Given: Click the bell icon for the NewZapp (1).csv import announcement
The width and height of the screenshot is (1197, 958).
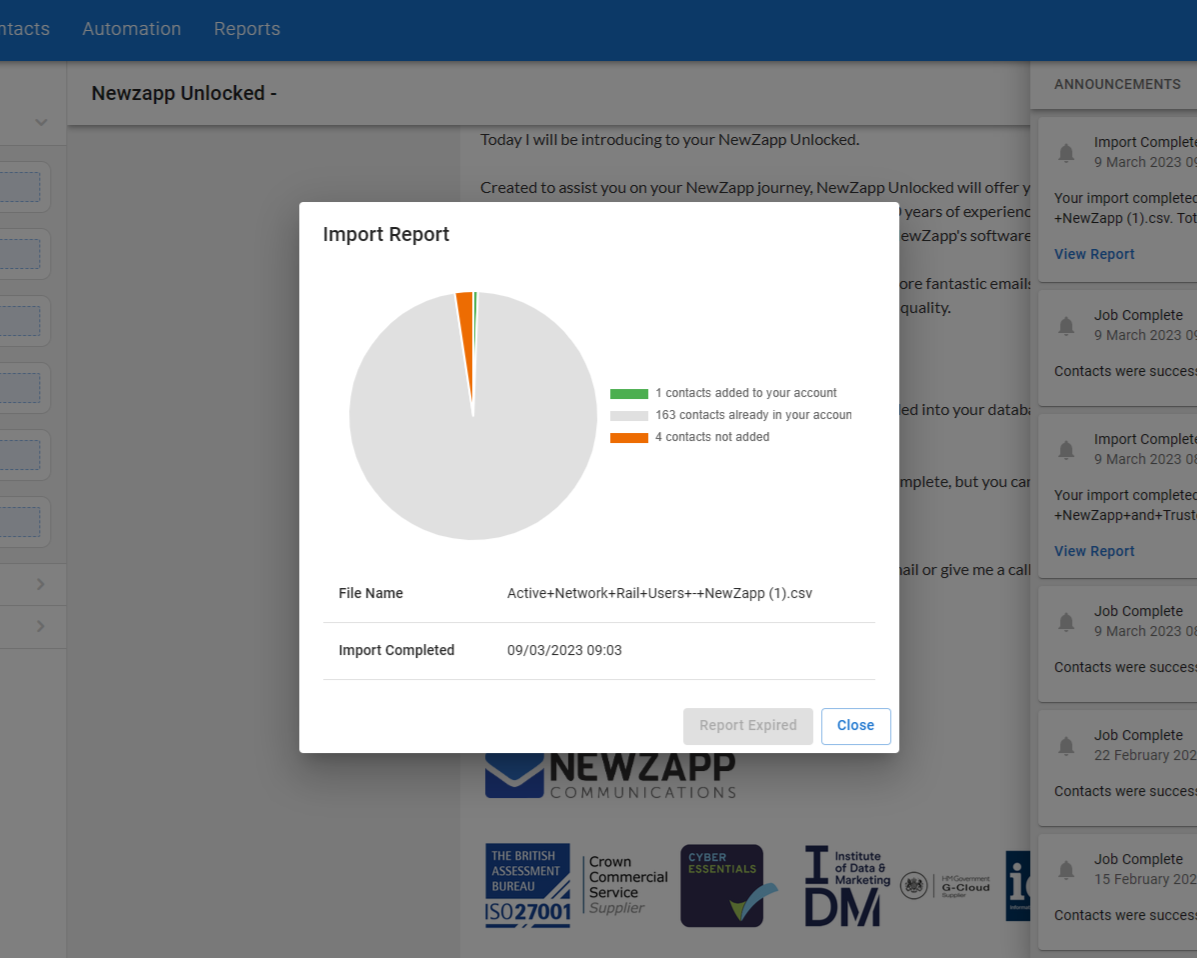Looking at the screenshot, I should 1066,153.
